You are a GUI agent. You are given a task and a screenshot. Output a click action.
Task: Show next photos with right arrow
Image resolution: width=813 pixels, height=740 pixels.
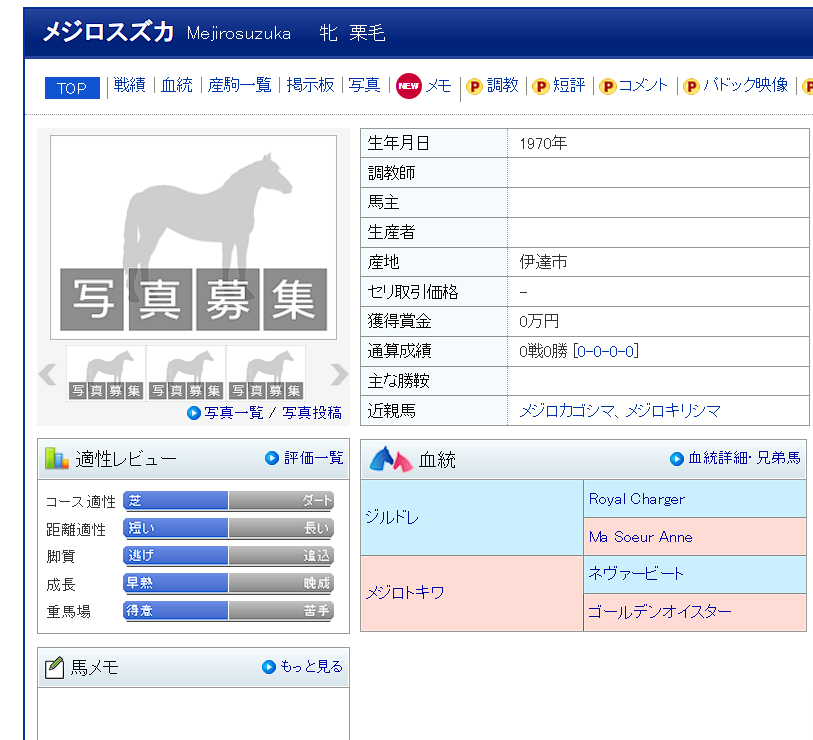[x=339, y=374]
